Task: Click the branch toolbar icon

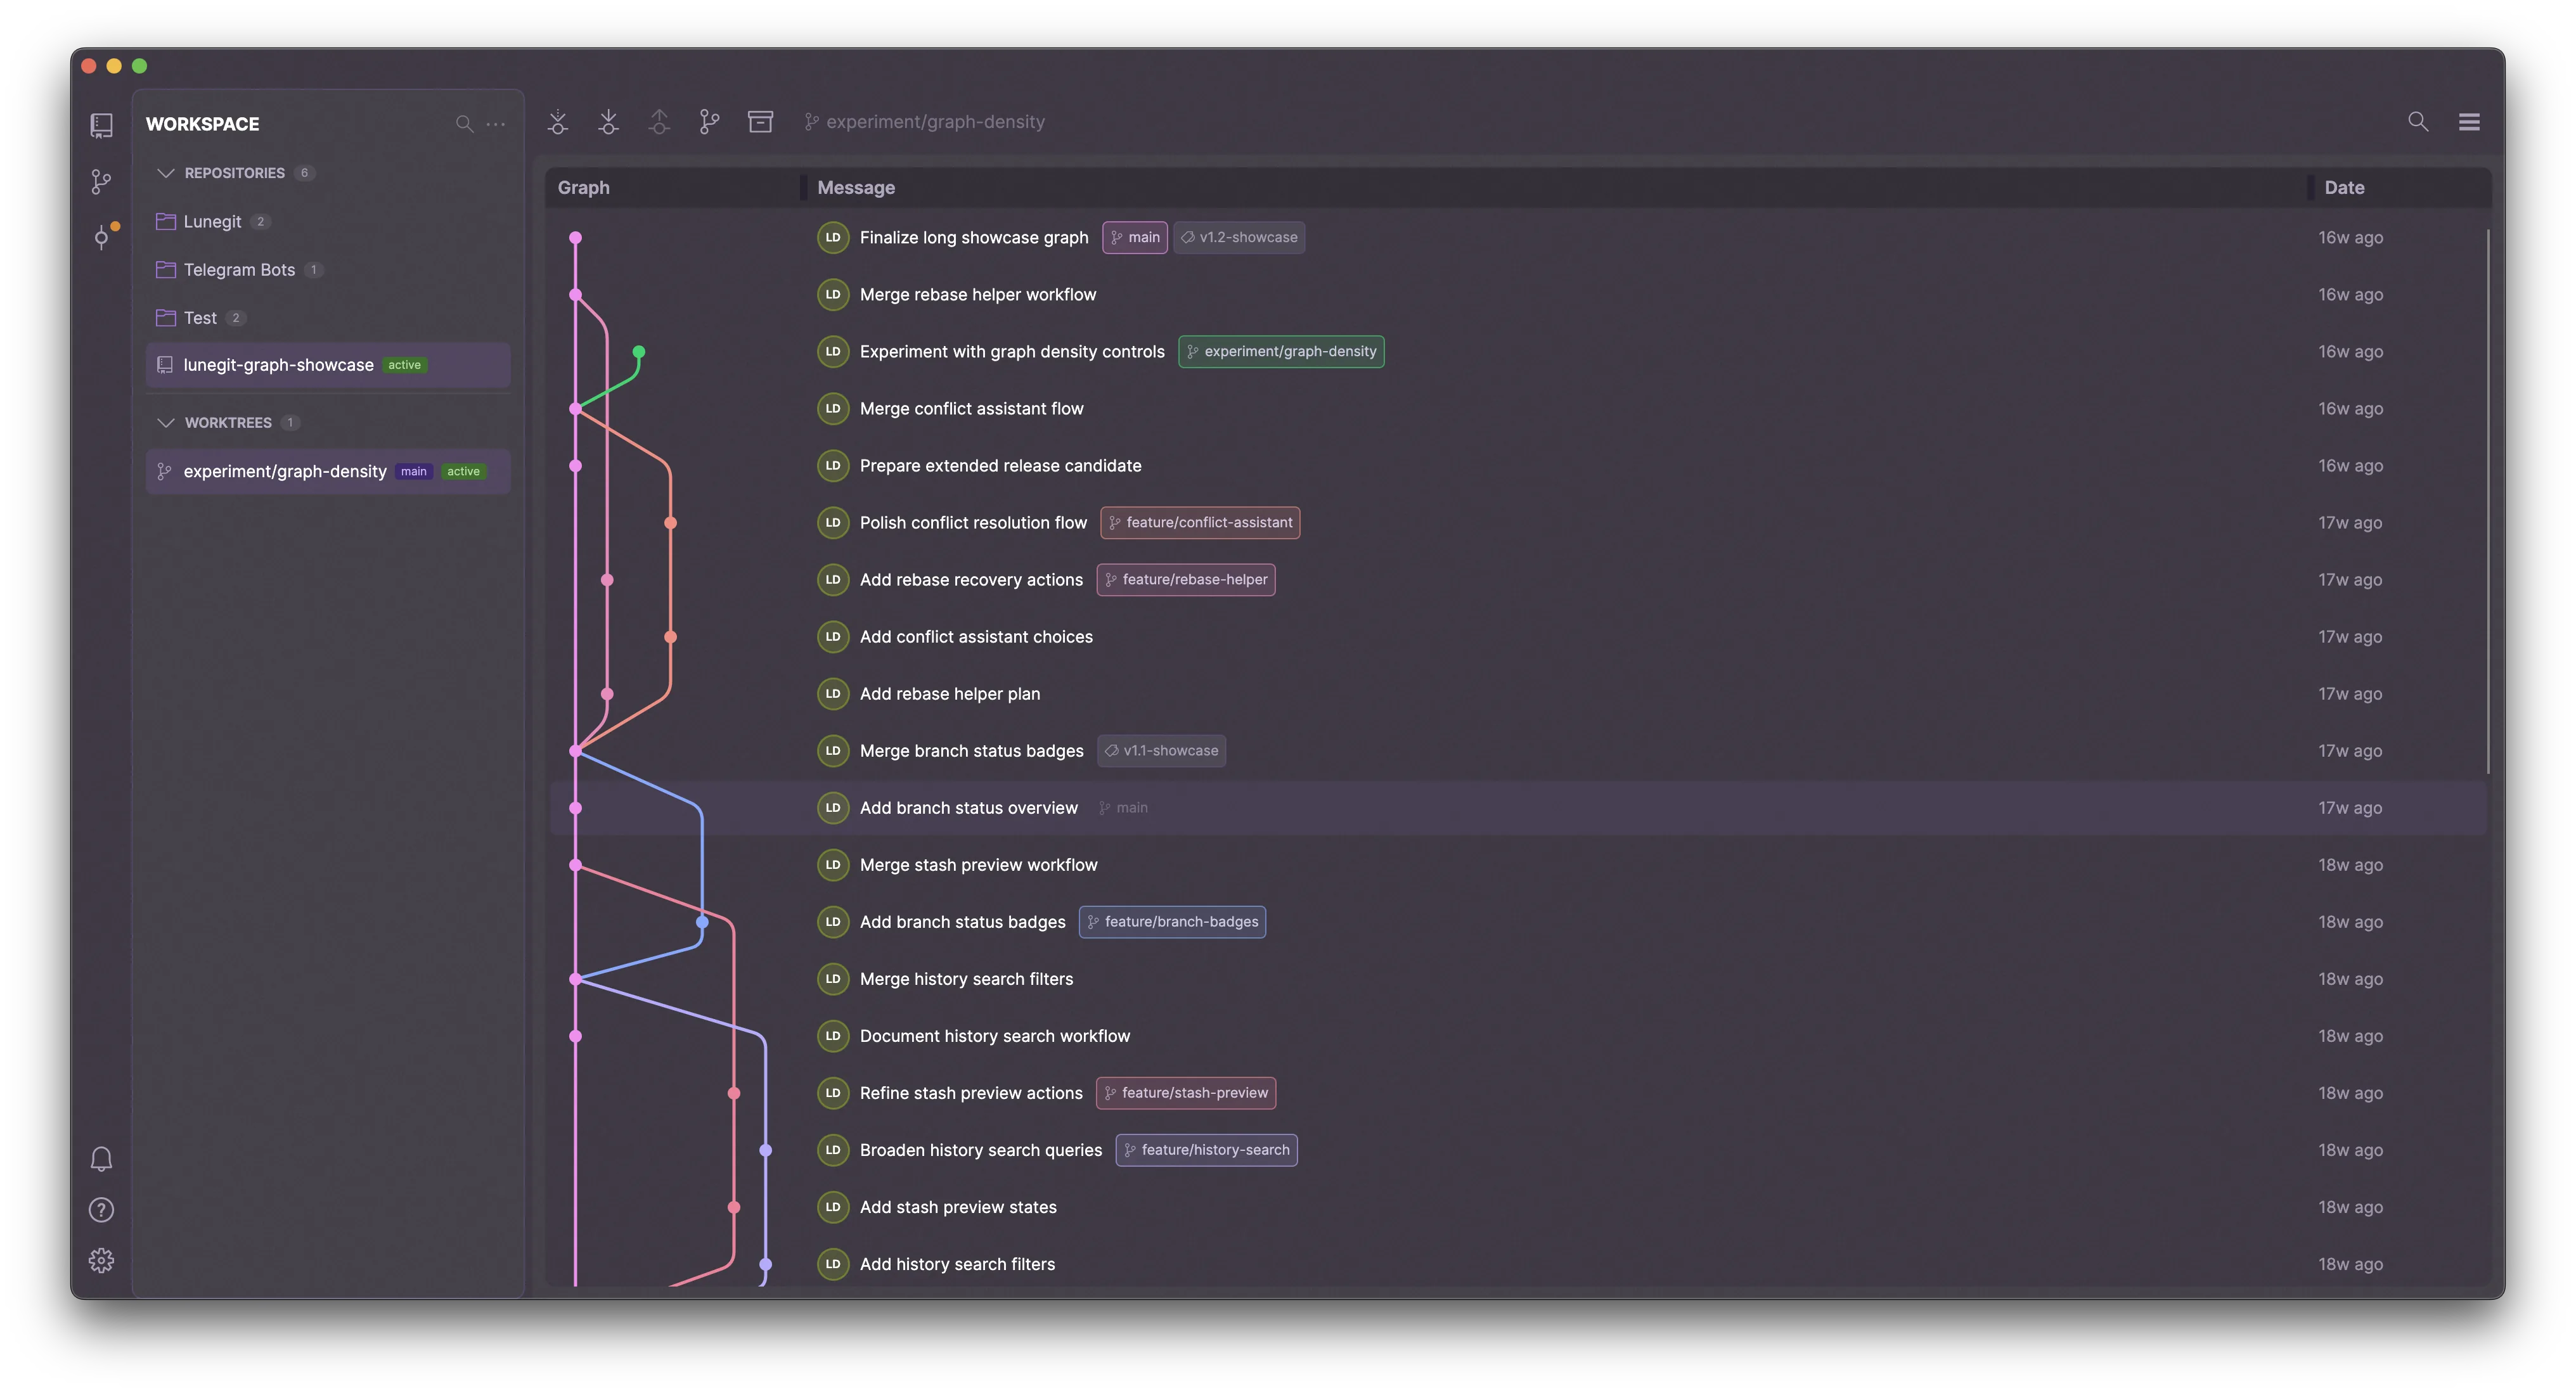Action: (x=709, y=122)
